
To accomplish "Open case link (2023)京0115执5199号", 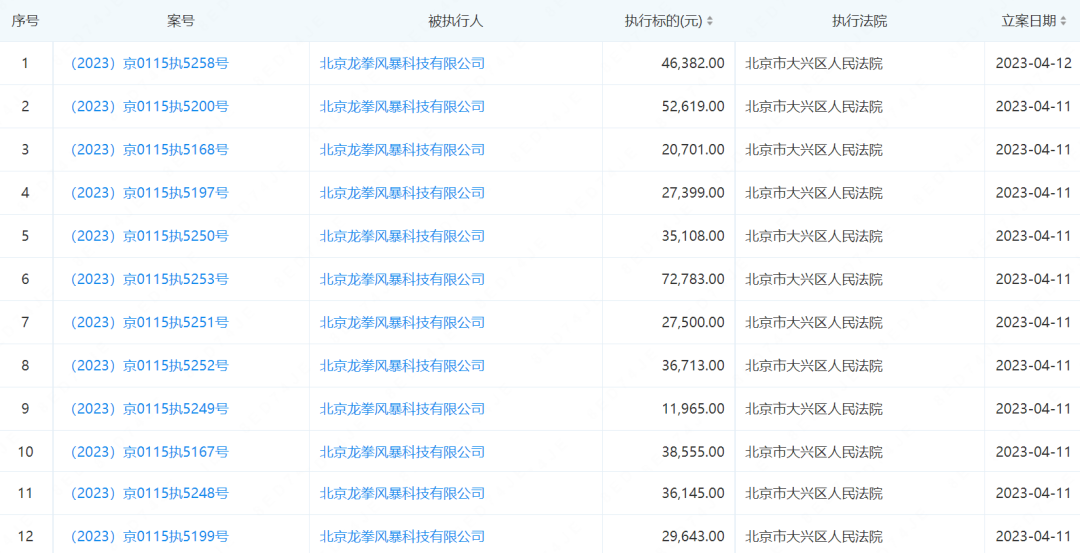I will (149, 536).
